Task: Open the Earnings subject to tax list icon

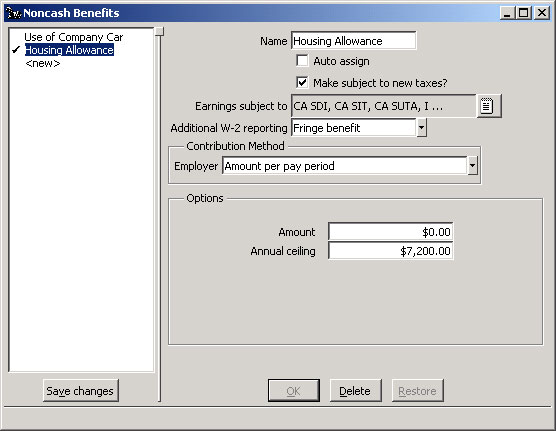Action: (x=489, y=106)
